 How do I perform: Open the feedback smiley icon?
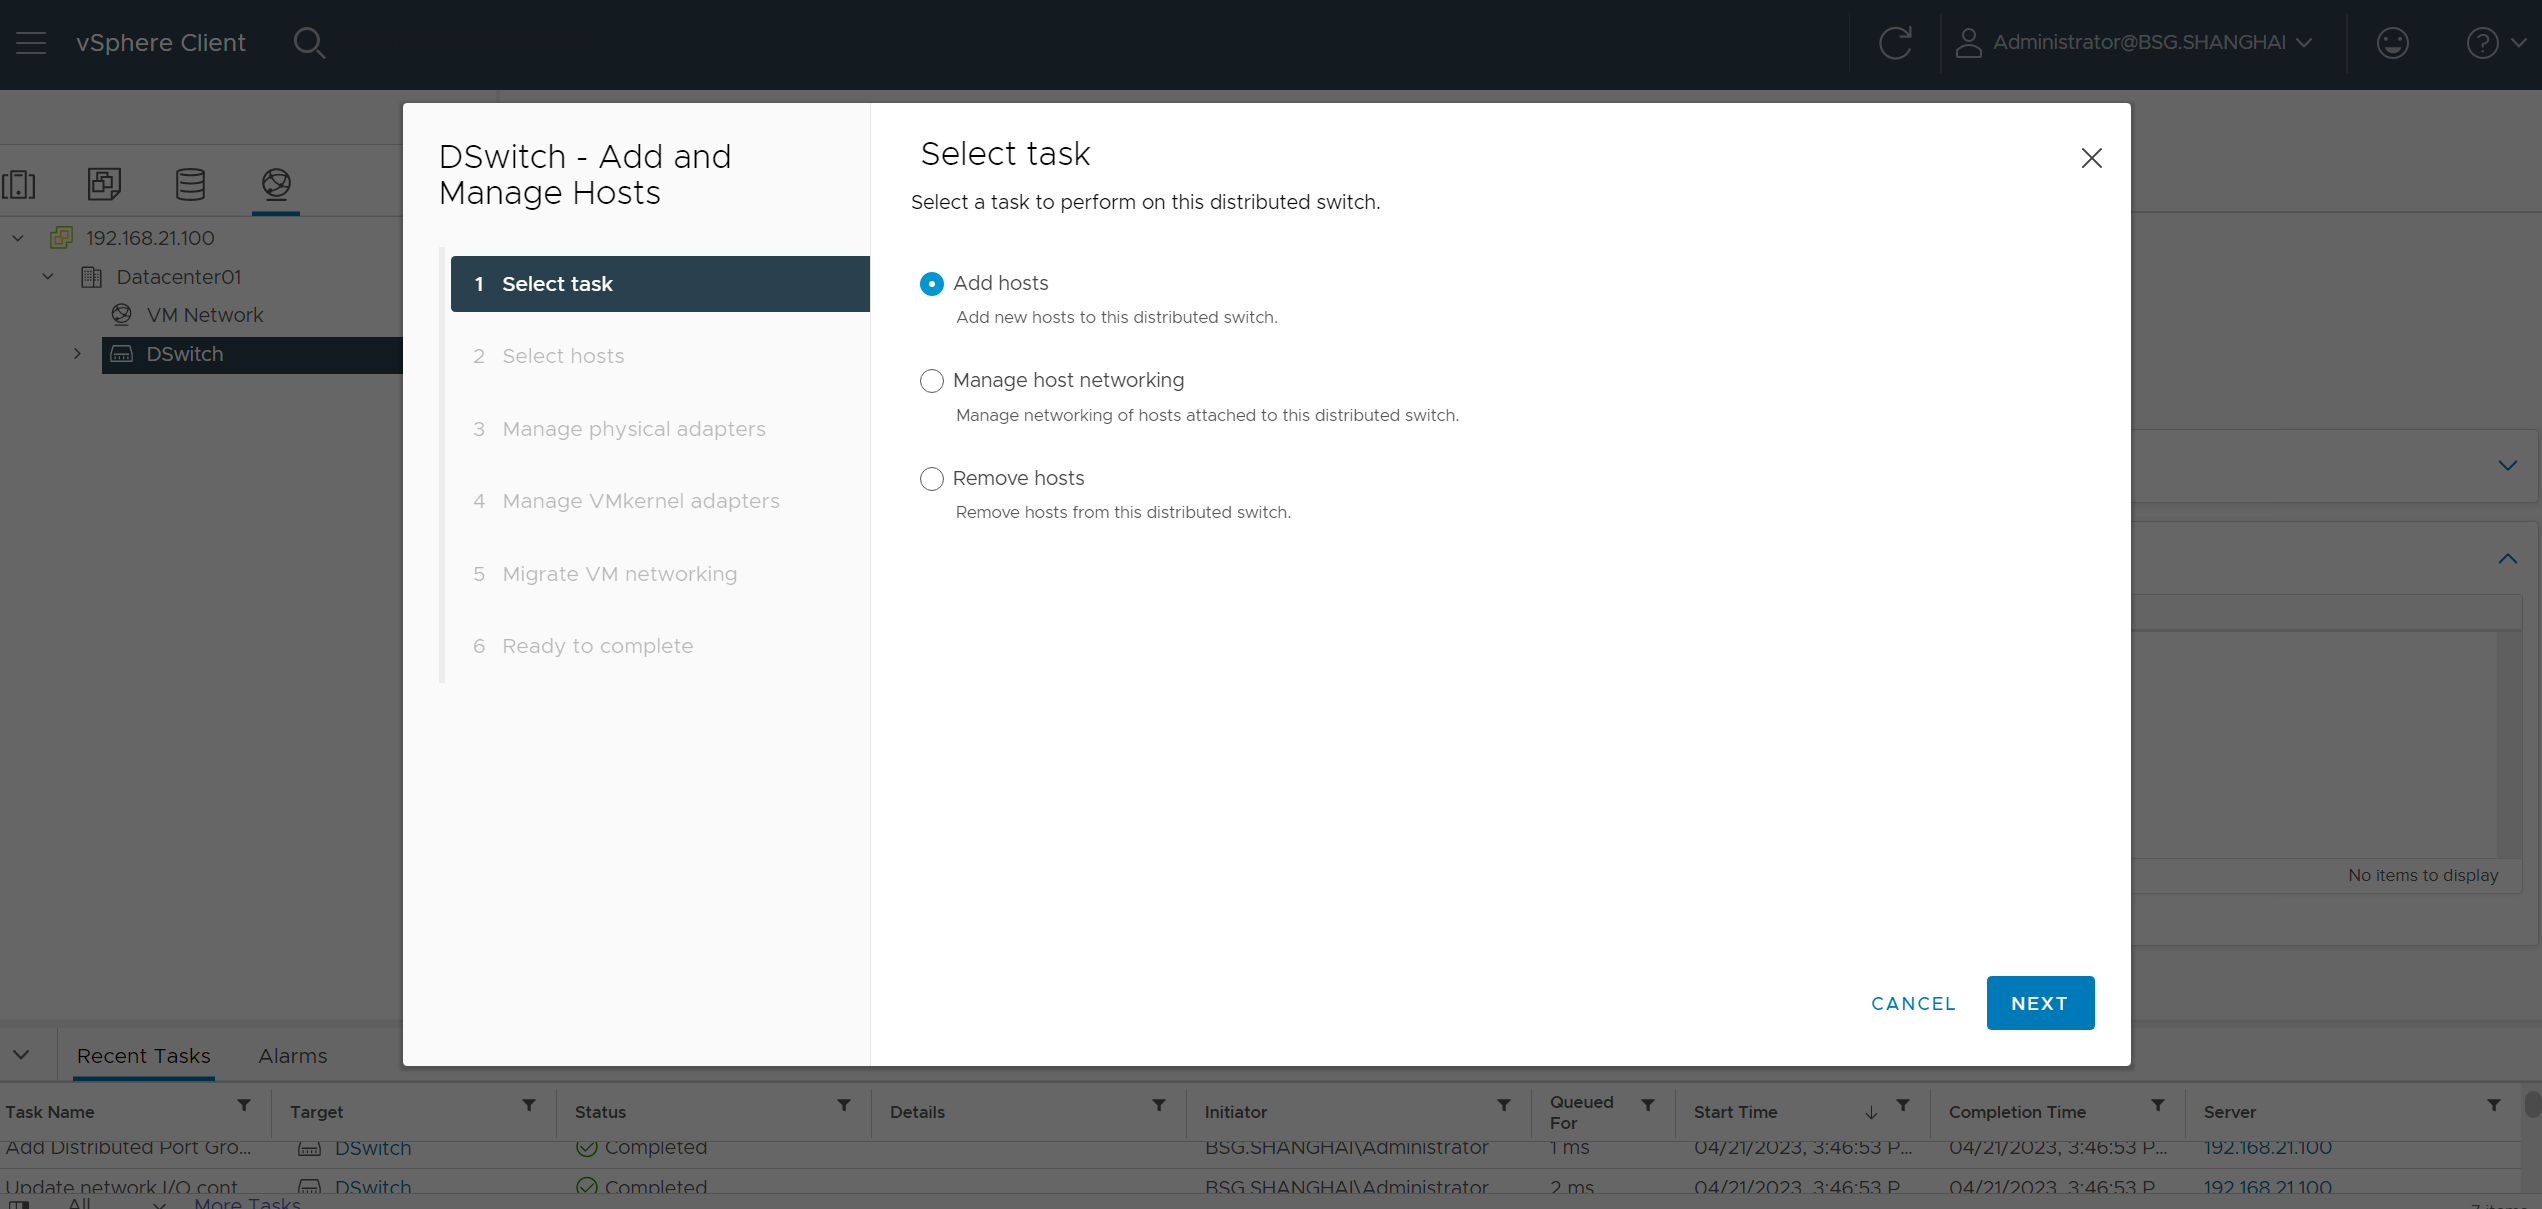point(2392,43)
